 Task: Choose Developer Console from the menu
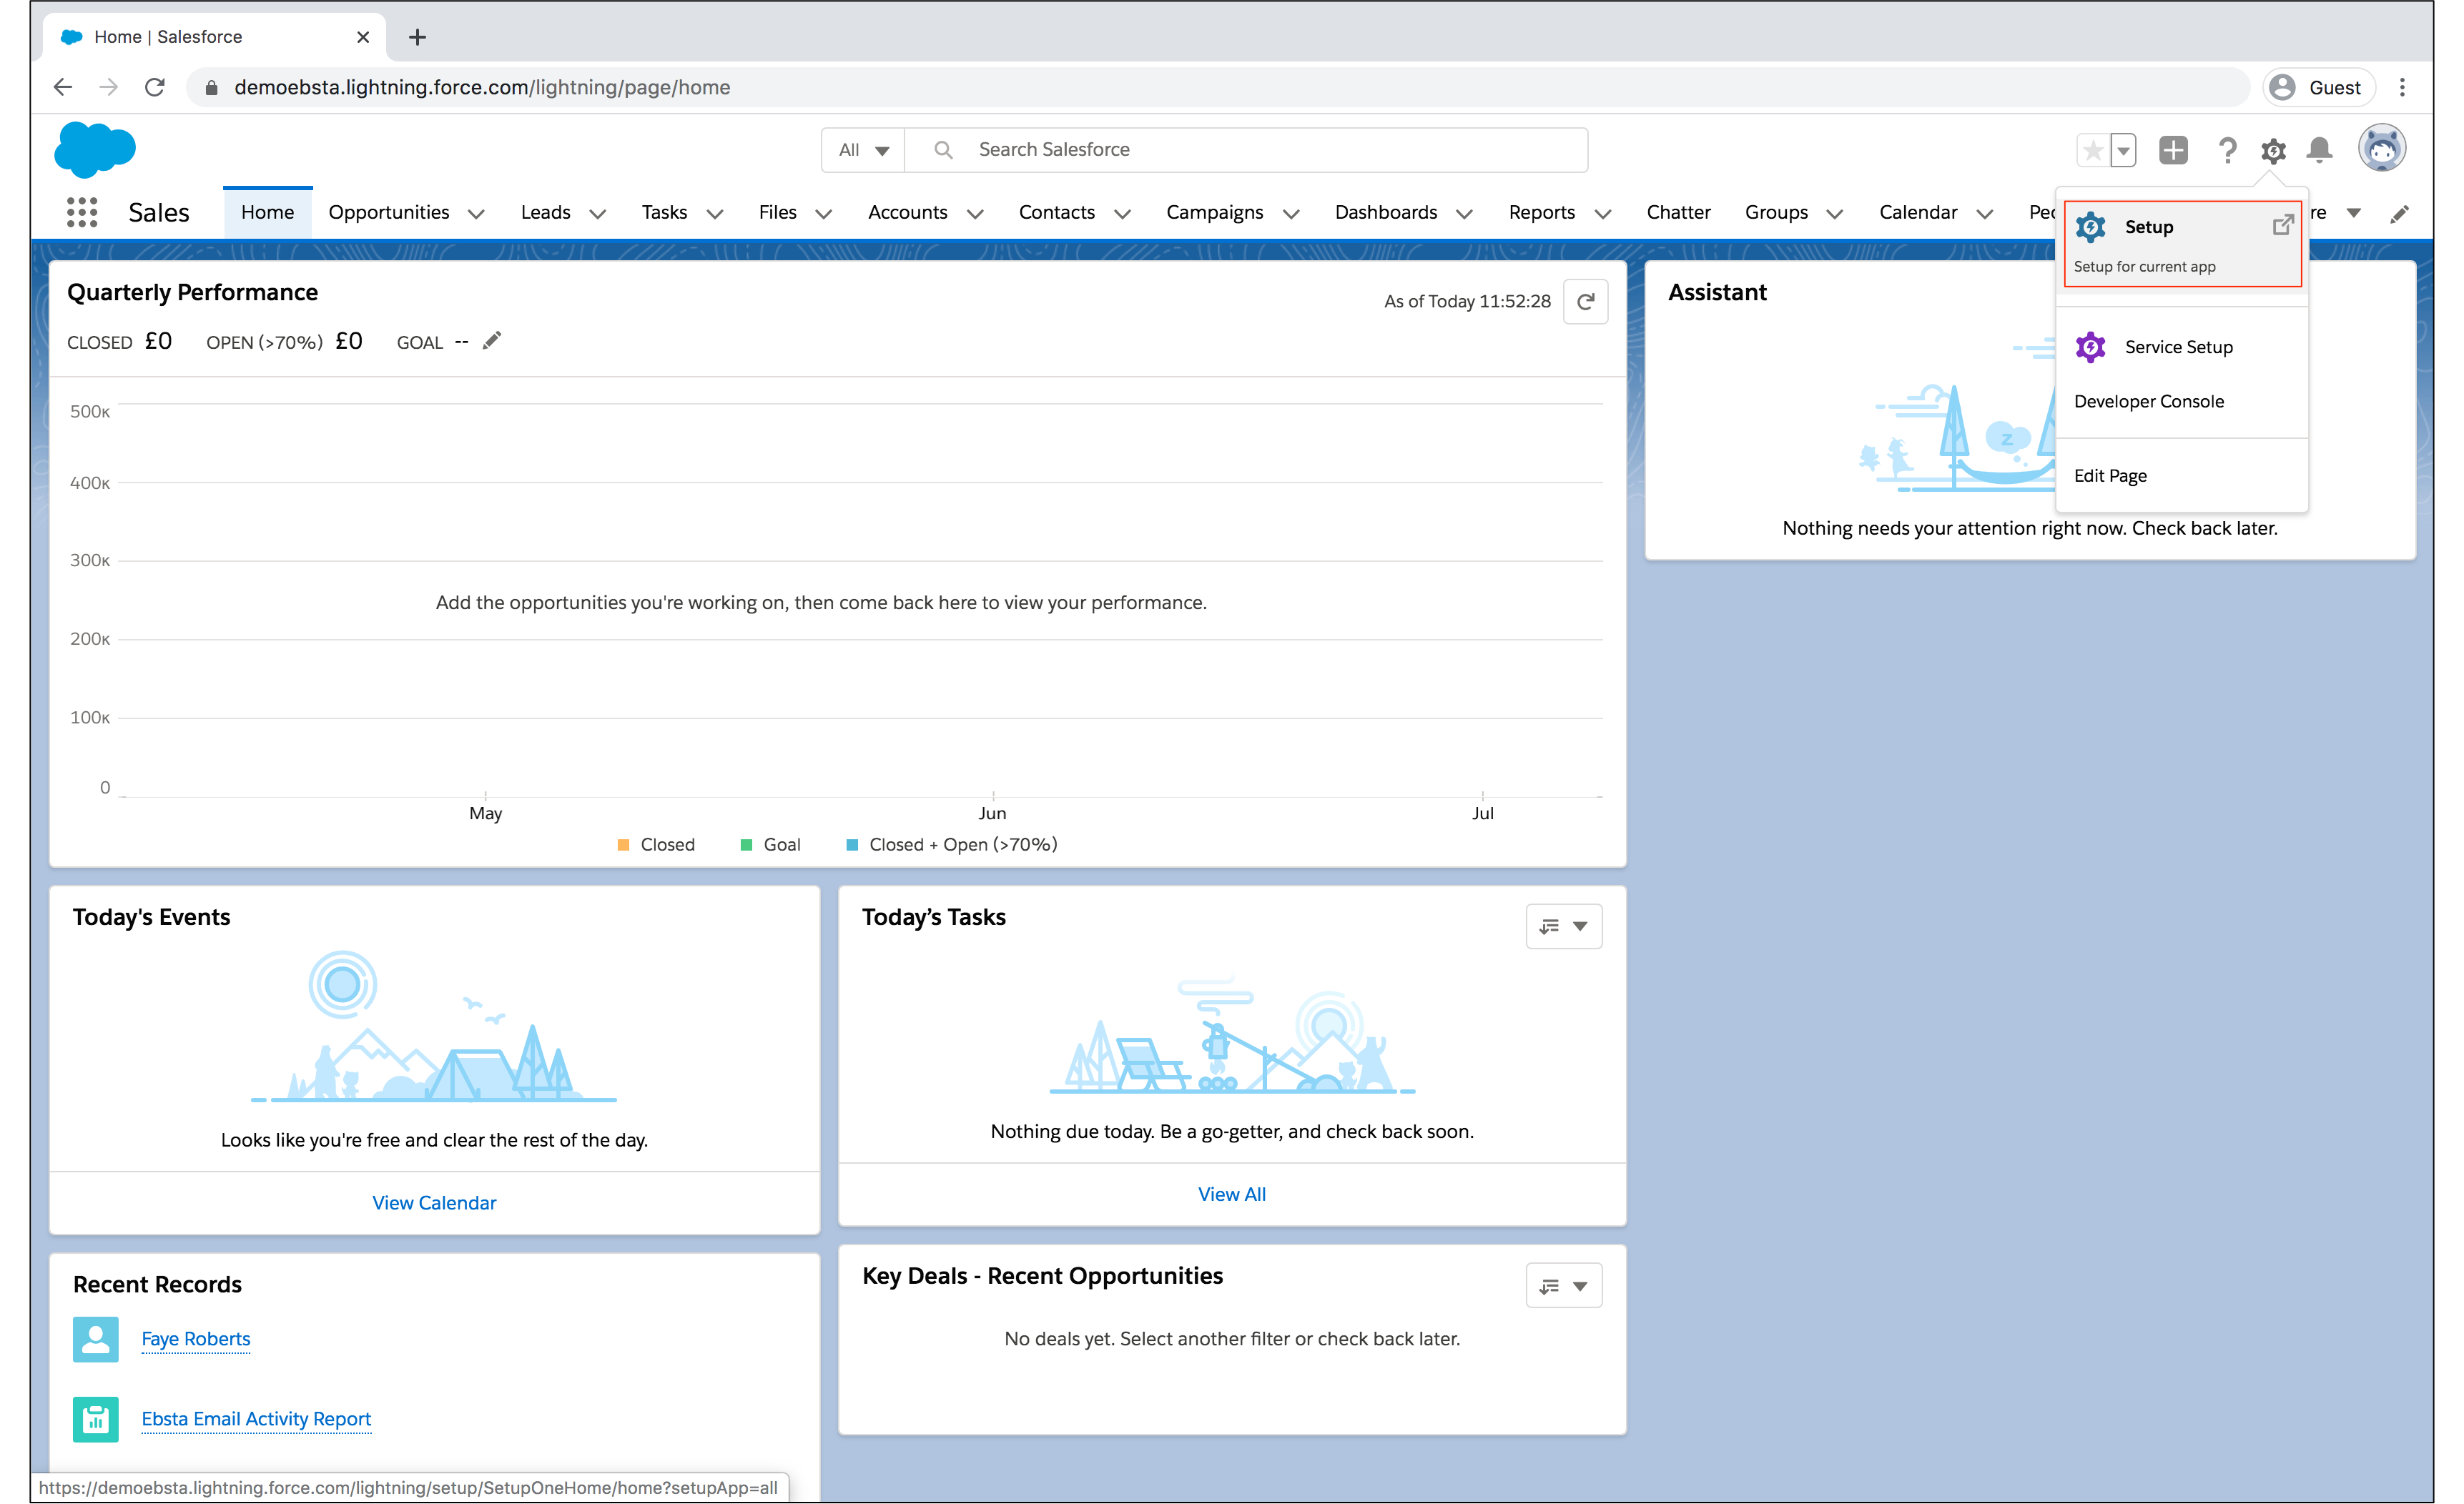(x=2148, y=401)
